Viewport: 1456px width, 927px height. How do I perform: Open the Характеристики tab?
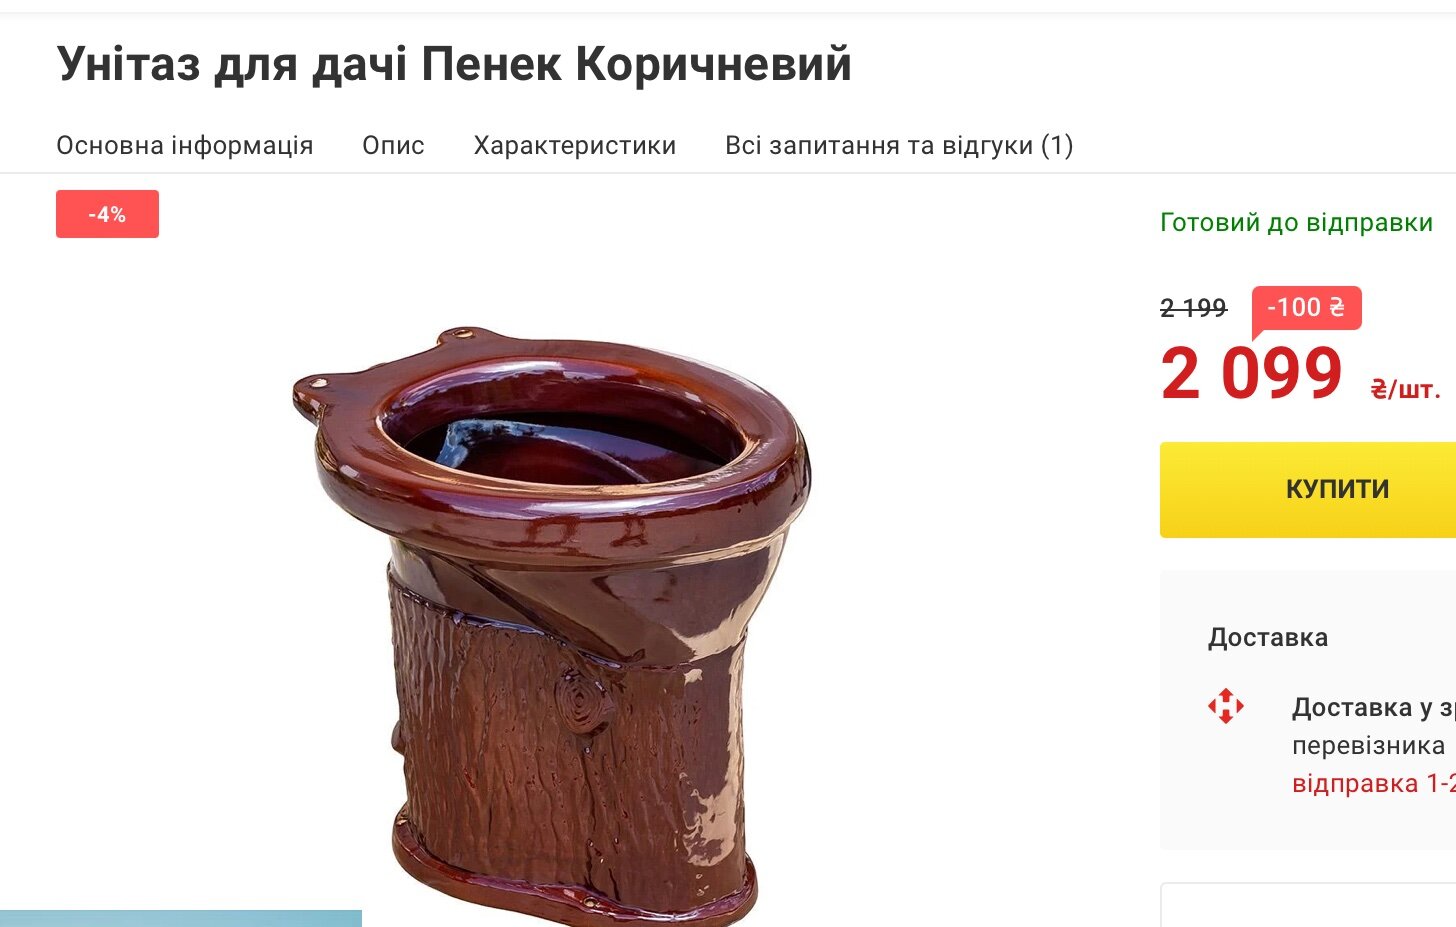[x=575, y=146]
